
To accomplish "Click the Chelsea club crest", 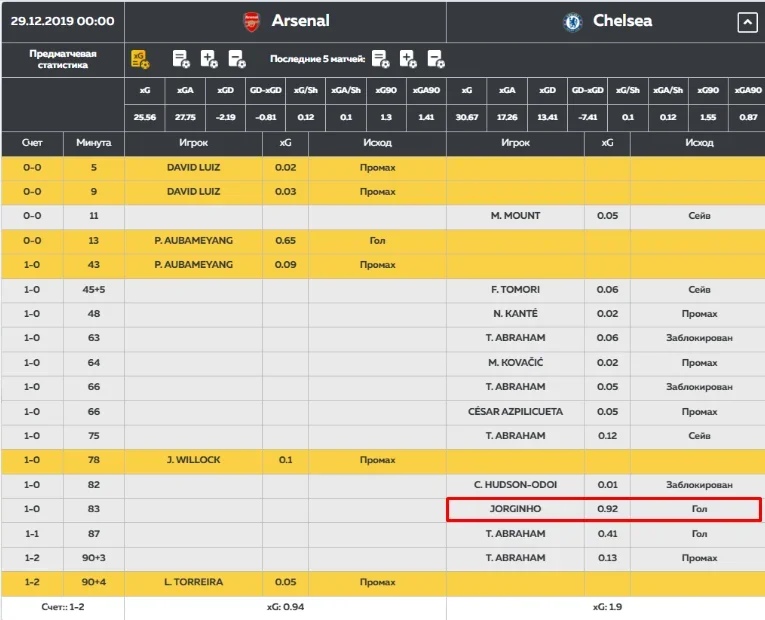I will coord(573,21).
